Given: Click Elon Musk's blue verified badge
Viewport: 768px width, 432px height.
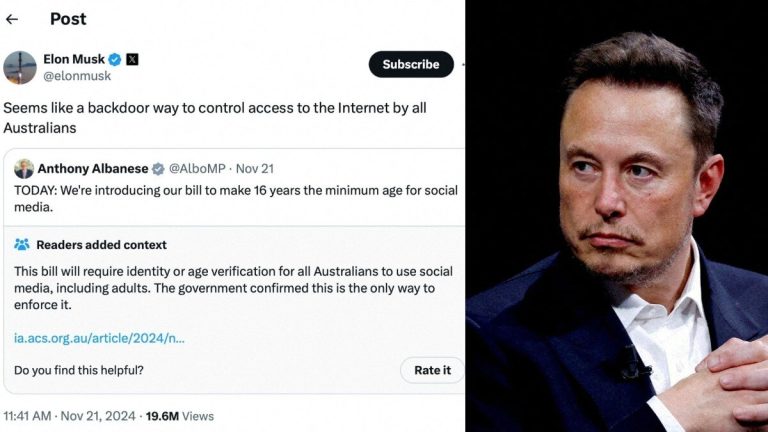Looking at the screenshot, I should coord(115,59).
